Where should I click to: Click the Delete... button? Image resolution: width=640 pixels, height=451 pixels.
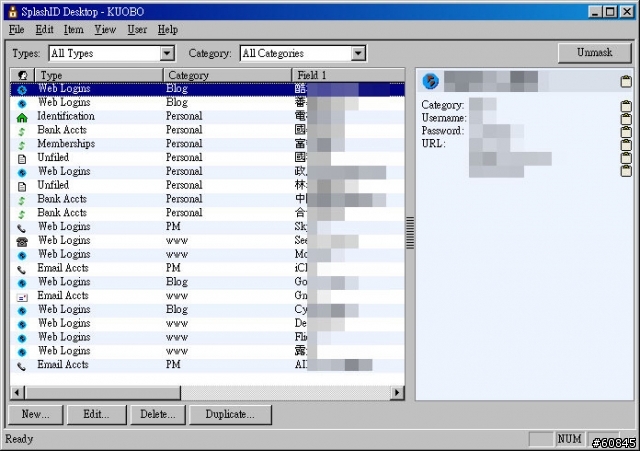pos(158,415)
